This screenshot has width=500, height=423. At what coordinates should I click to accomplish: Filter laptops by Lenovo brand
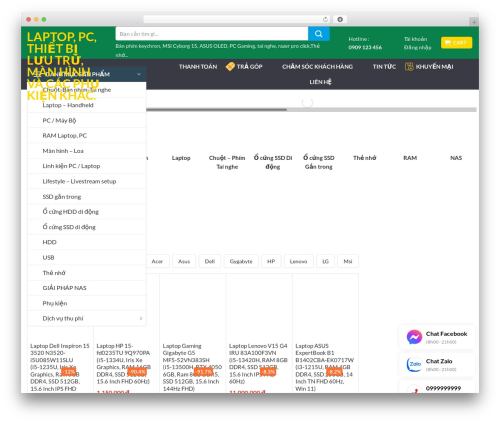(298, 261)
